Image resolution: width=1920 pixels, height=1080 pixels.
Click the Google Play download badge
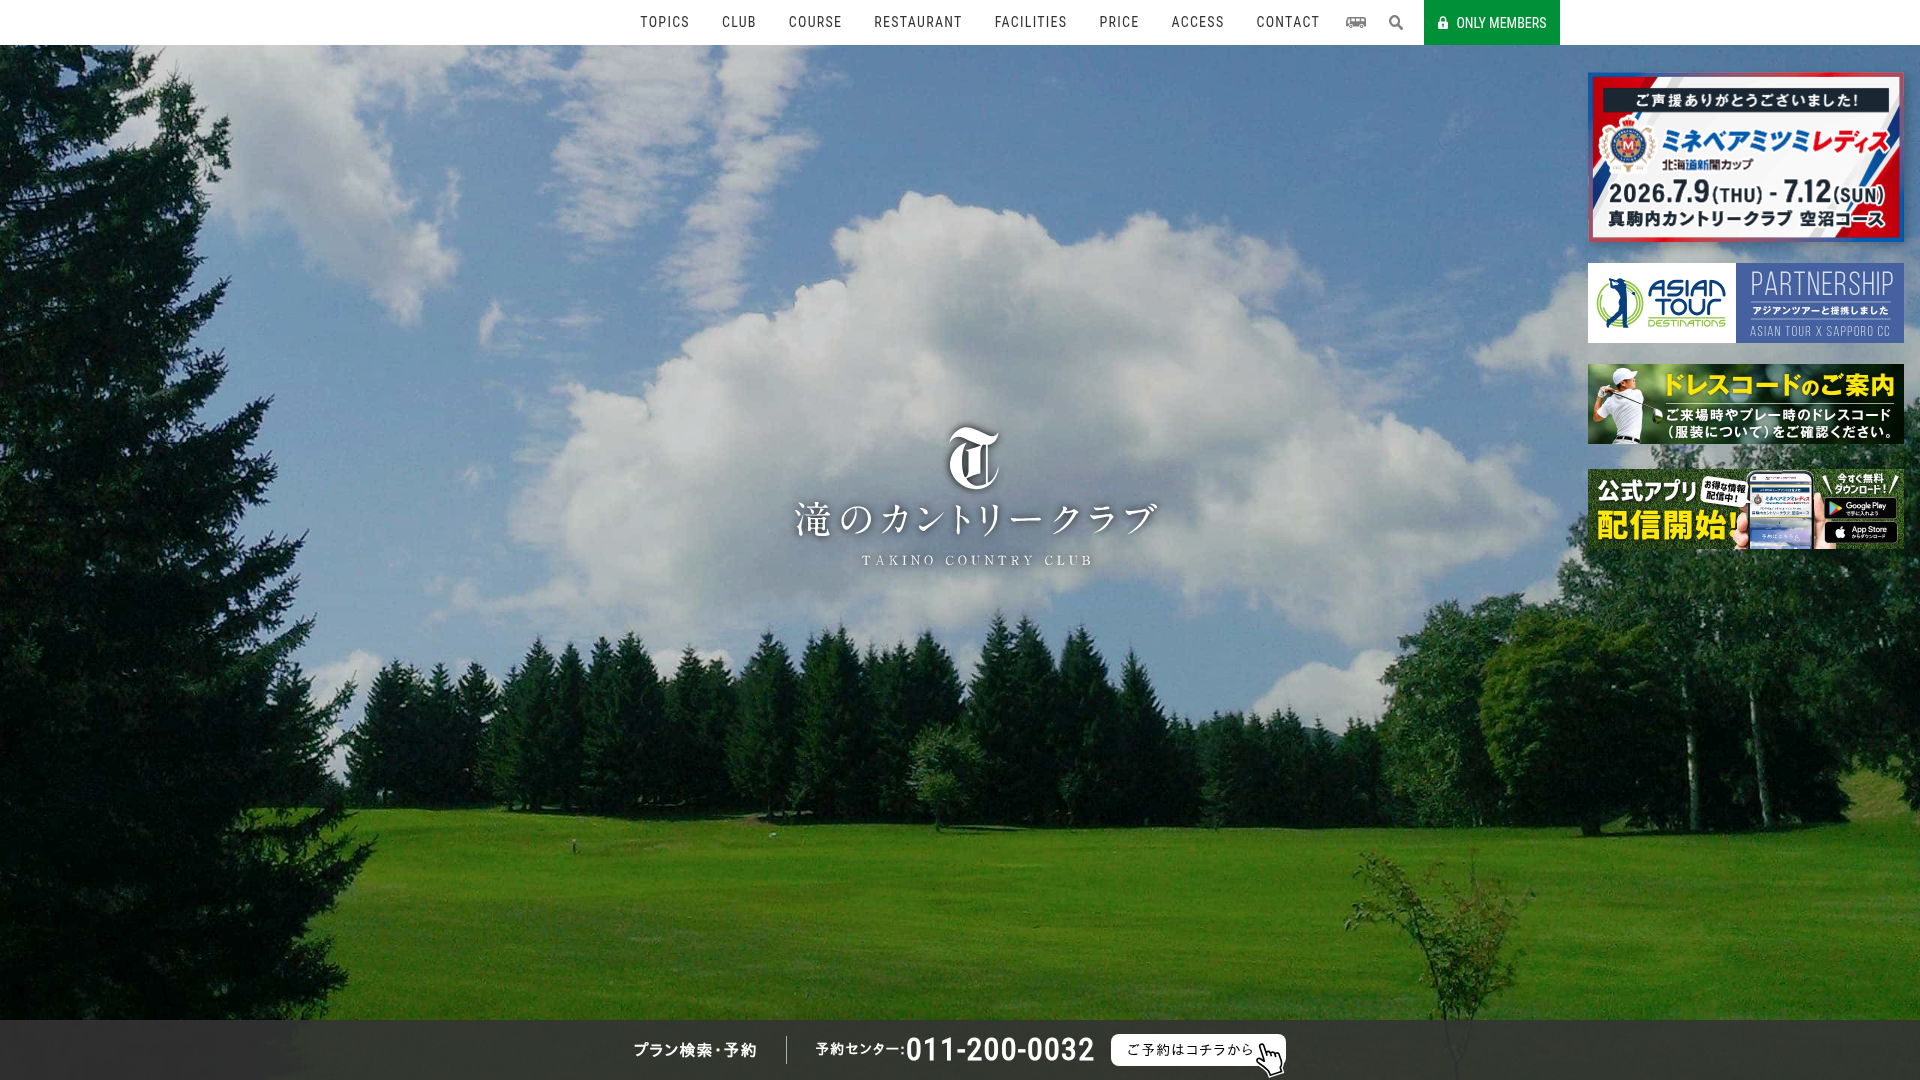click(1860, 508)
